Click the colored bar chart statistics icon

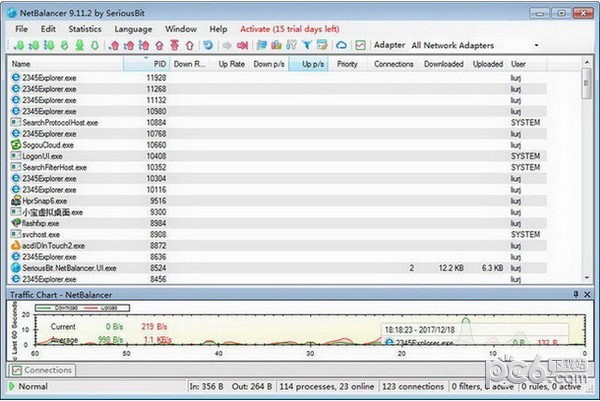[276, 46]
